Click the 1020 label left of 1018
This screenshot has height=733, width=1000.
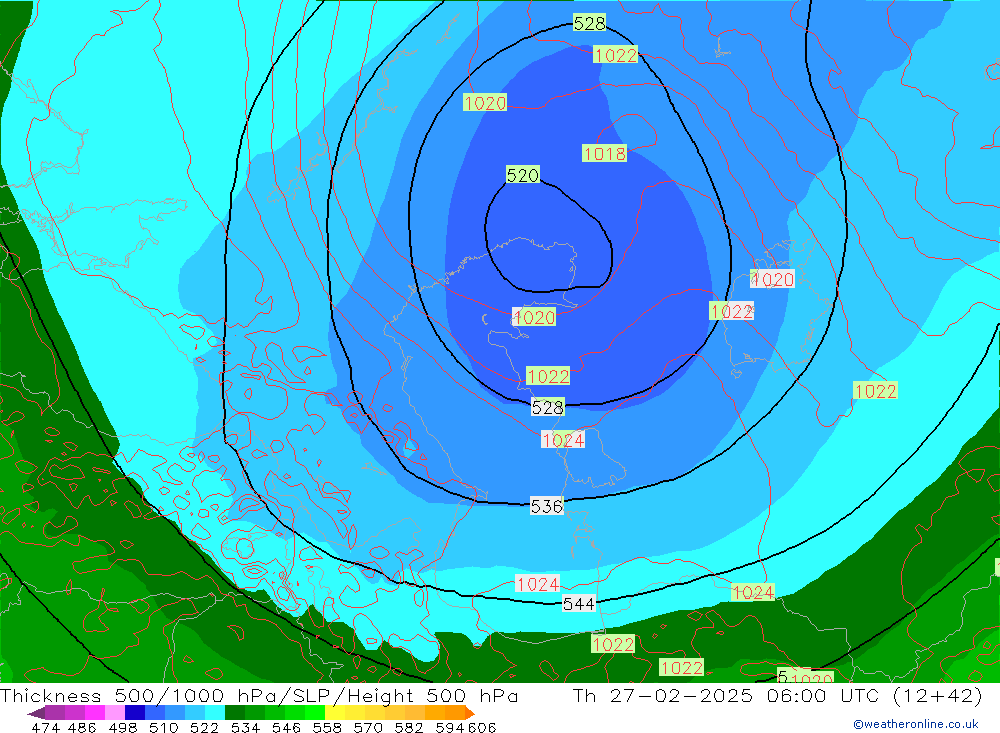485,102
